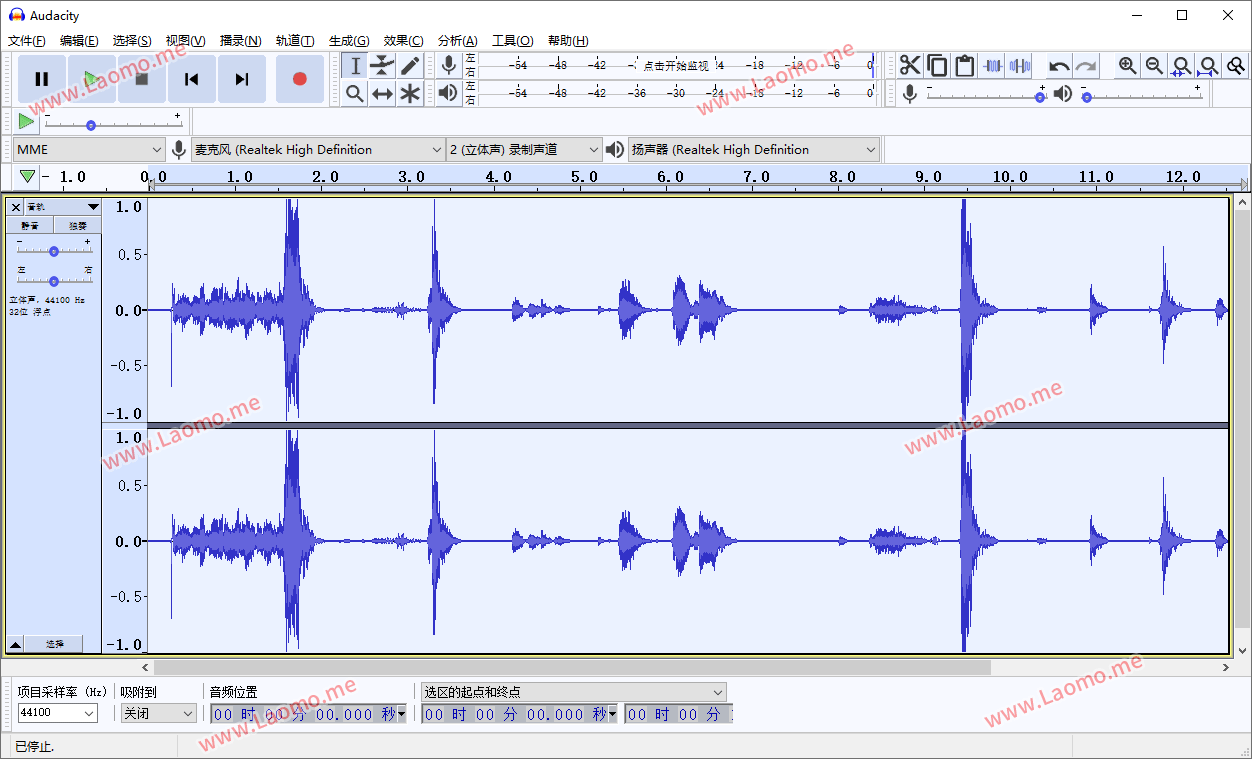Select the Zoom (magnifier) tool

(355, 93)
